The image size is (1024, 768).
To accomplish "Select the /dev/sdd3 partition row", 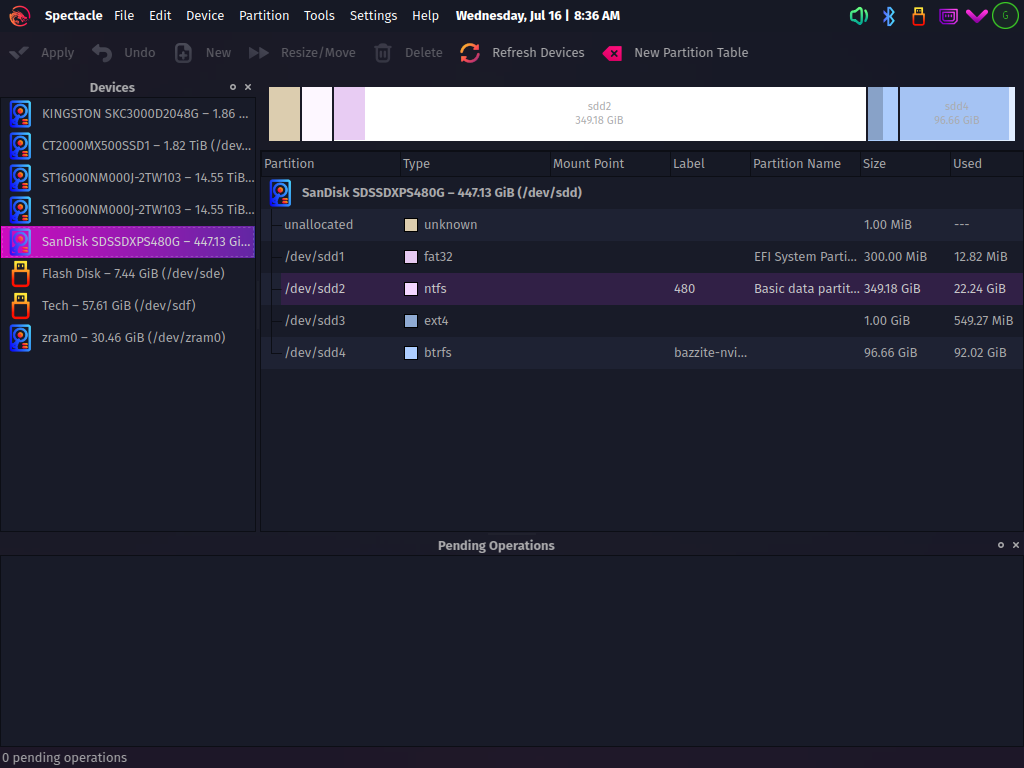I will click(642, 321).
